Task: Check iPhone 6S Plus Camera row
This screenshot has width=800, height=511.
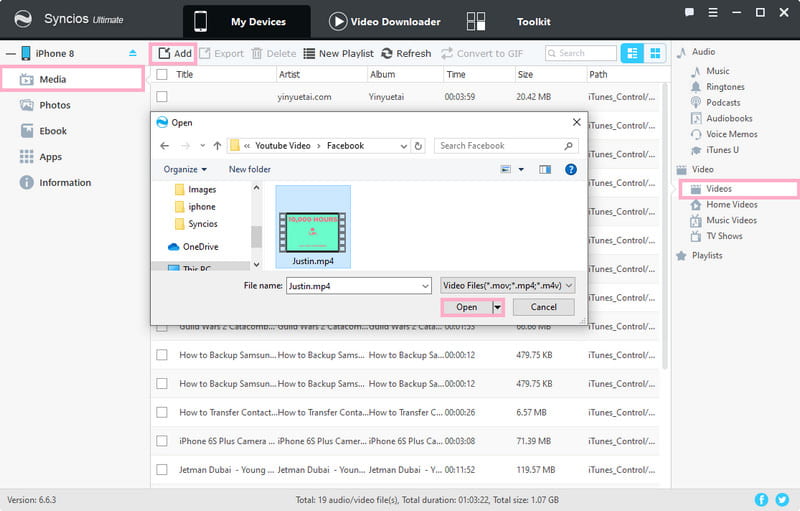Action: 162,441
